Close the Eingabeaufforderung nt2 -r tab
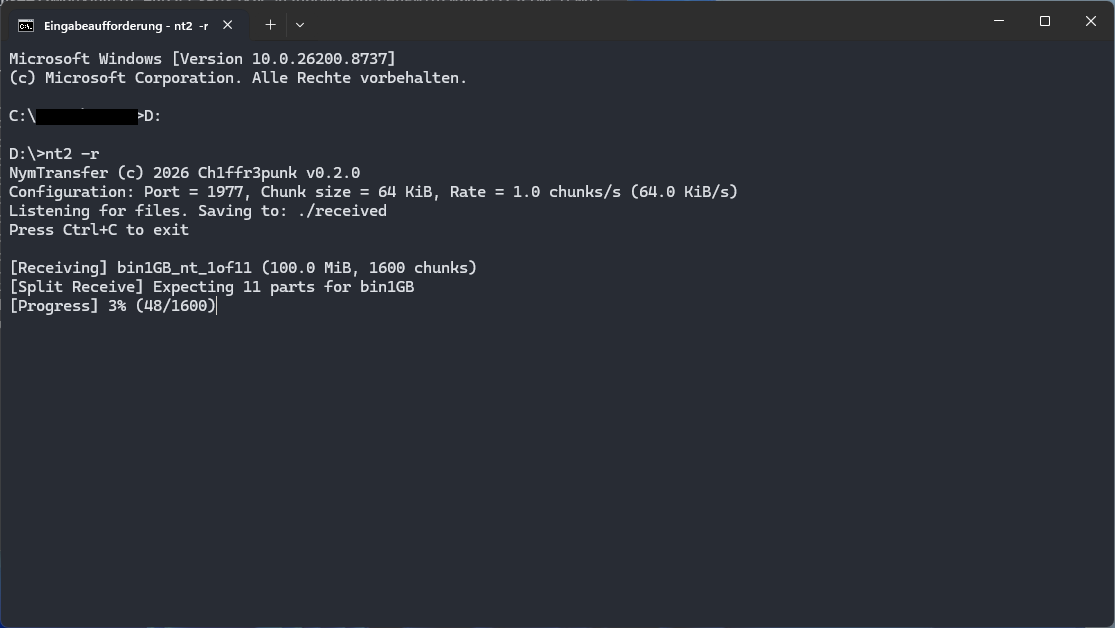 click(x=228, y=25)
